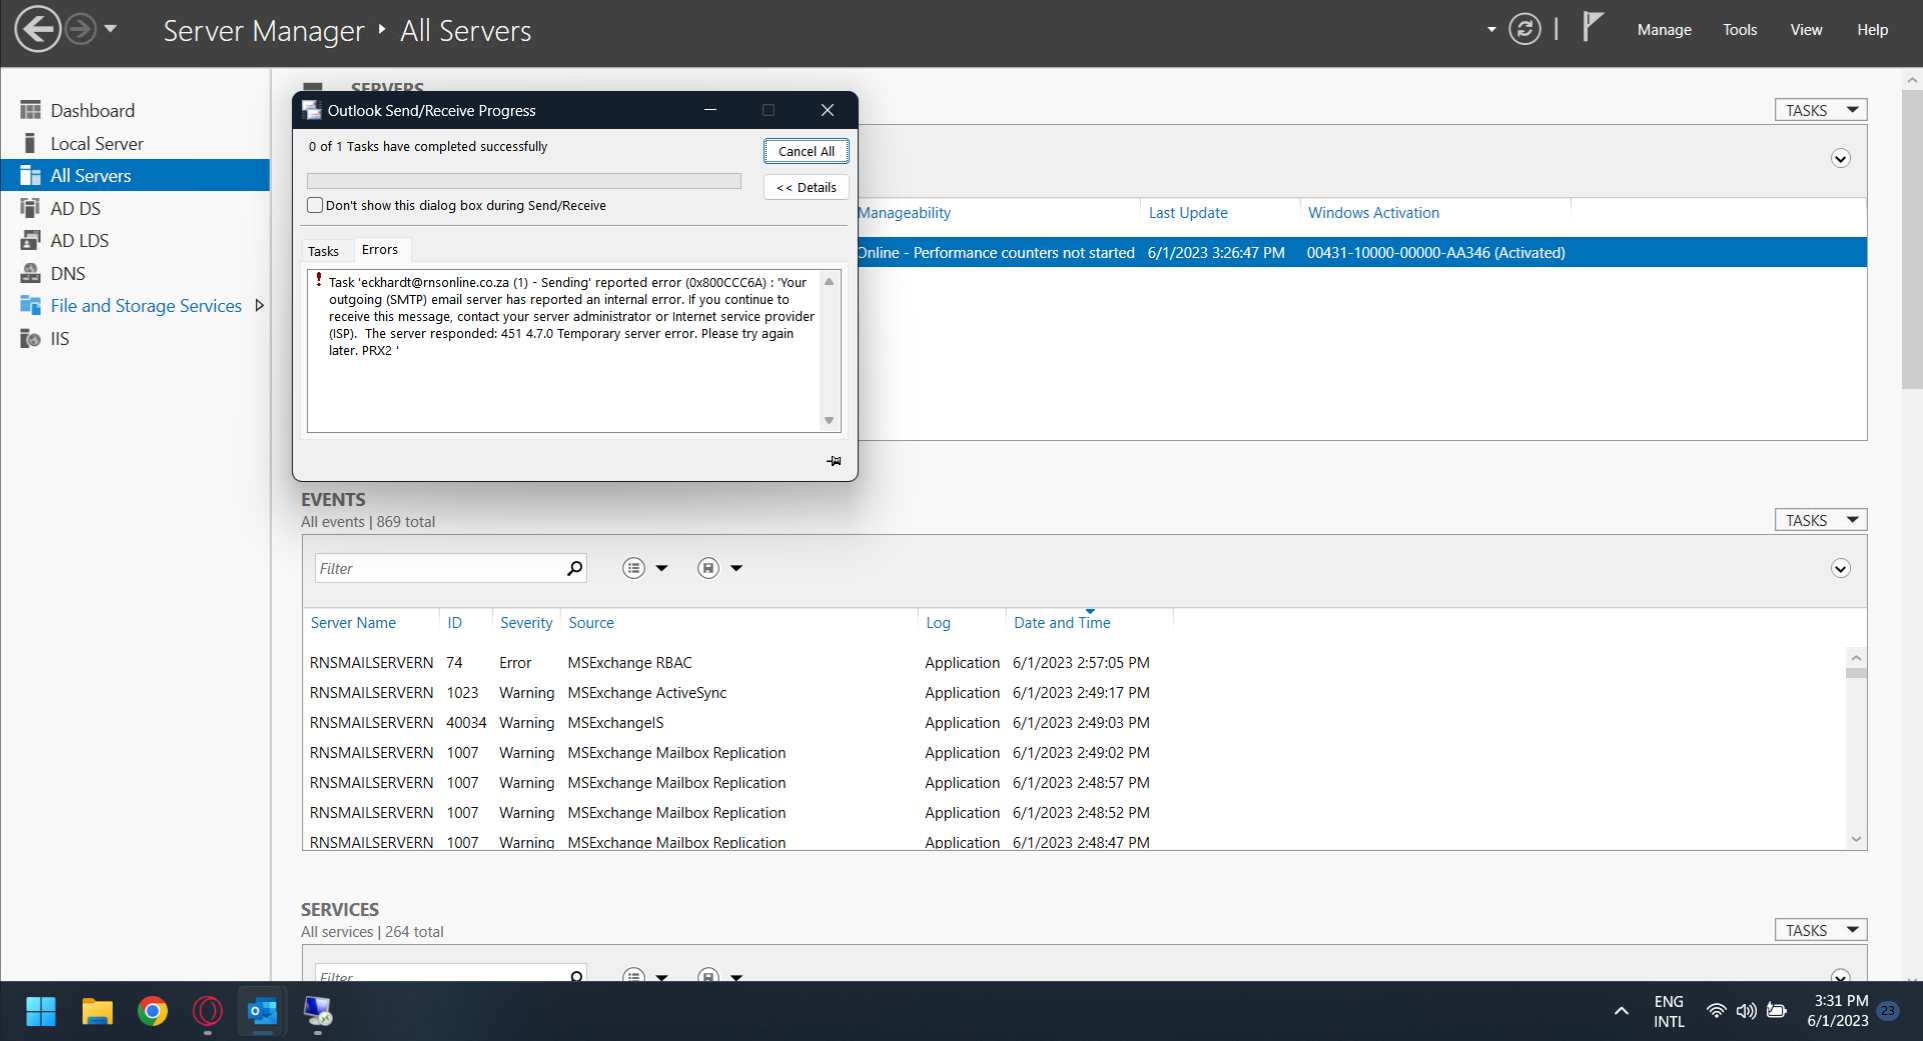
Task: Click the Refresh icon in header
Action: point(1524,29)
